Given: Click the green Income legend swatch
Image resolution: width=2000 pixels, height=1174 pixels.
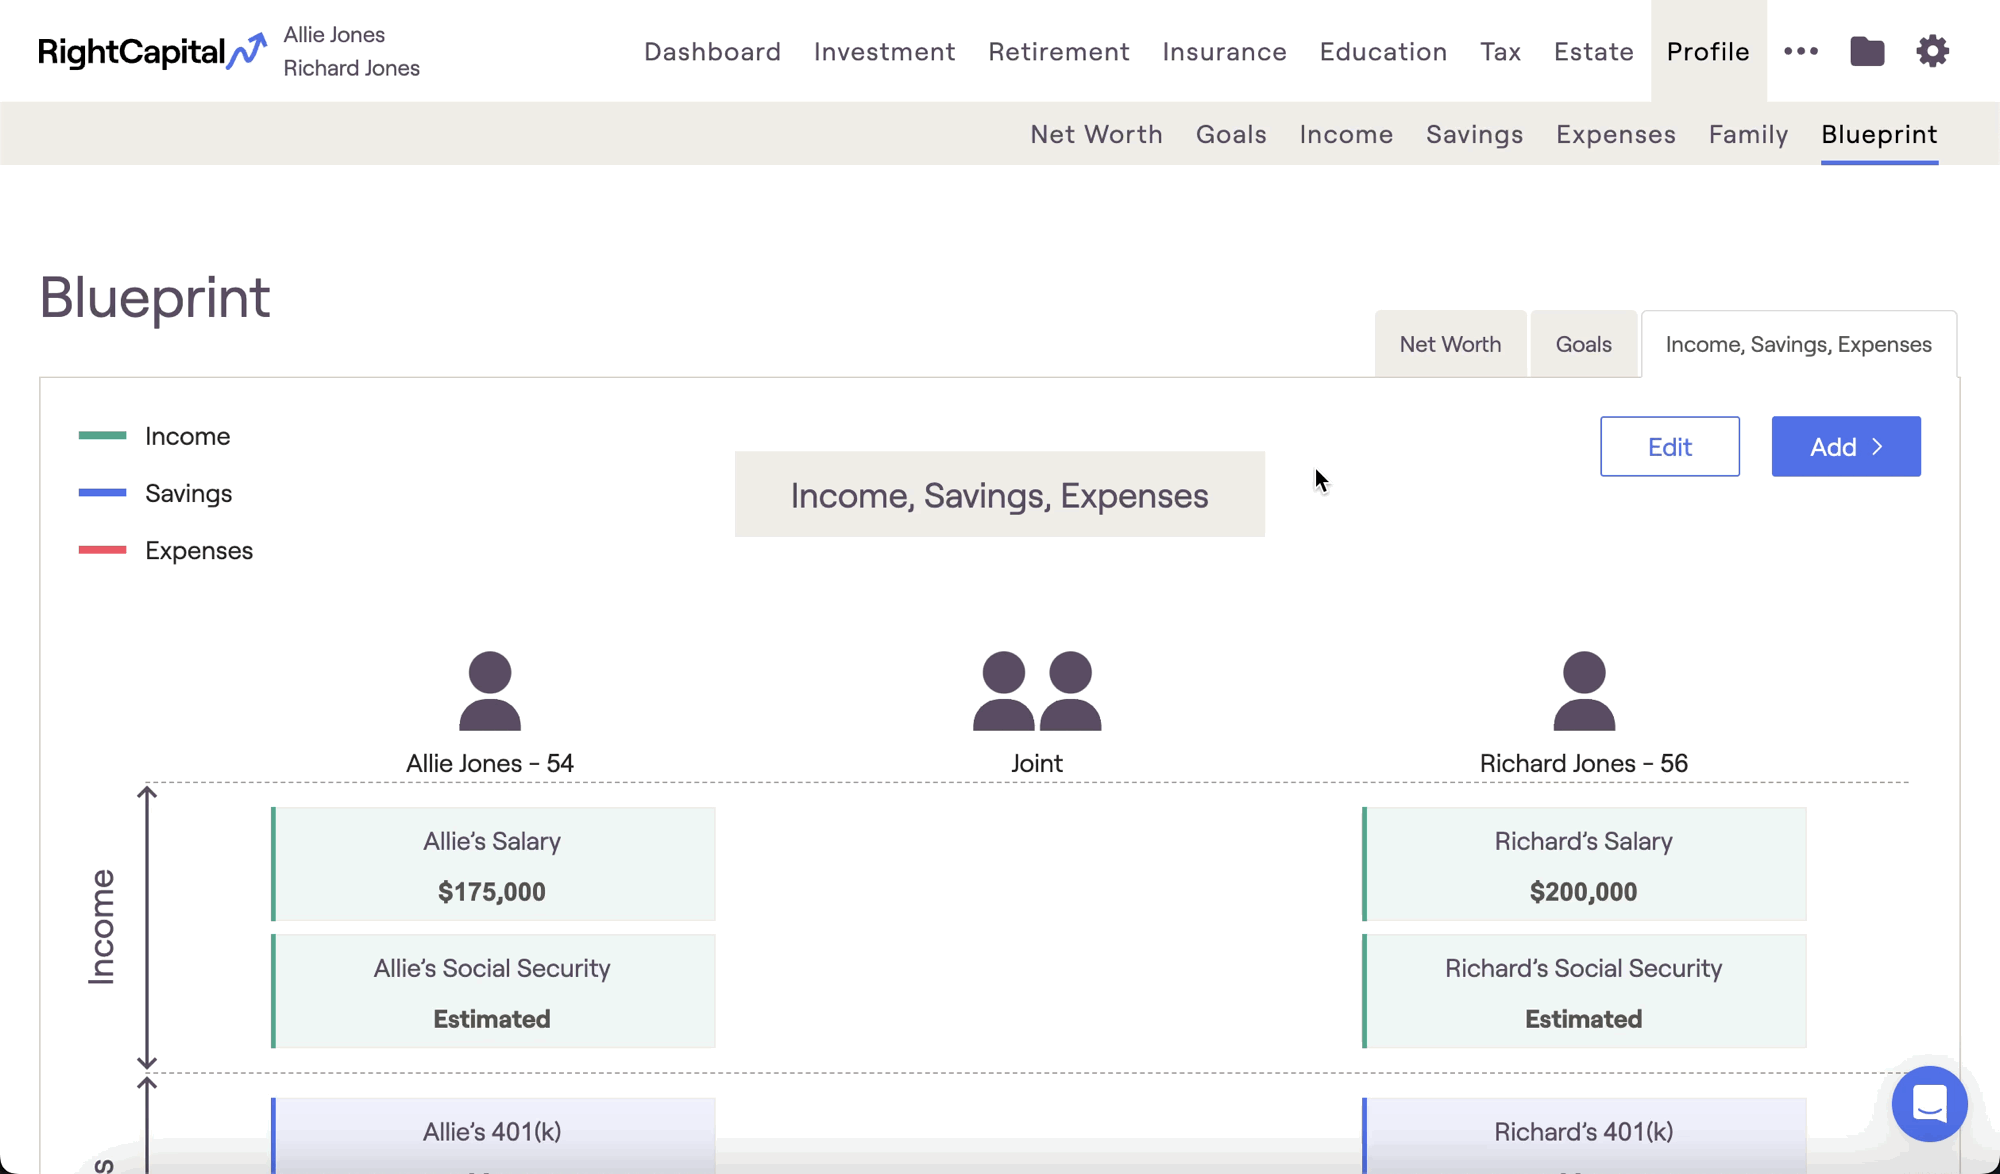Looking at the screenshot, I should point(102,435).
